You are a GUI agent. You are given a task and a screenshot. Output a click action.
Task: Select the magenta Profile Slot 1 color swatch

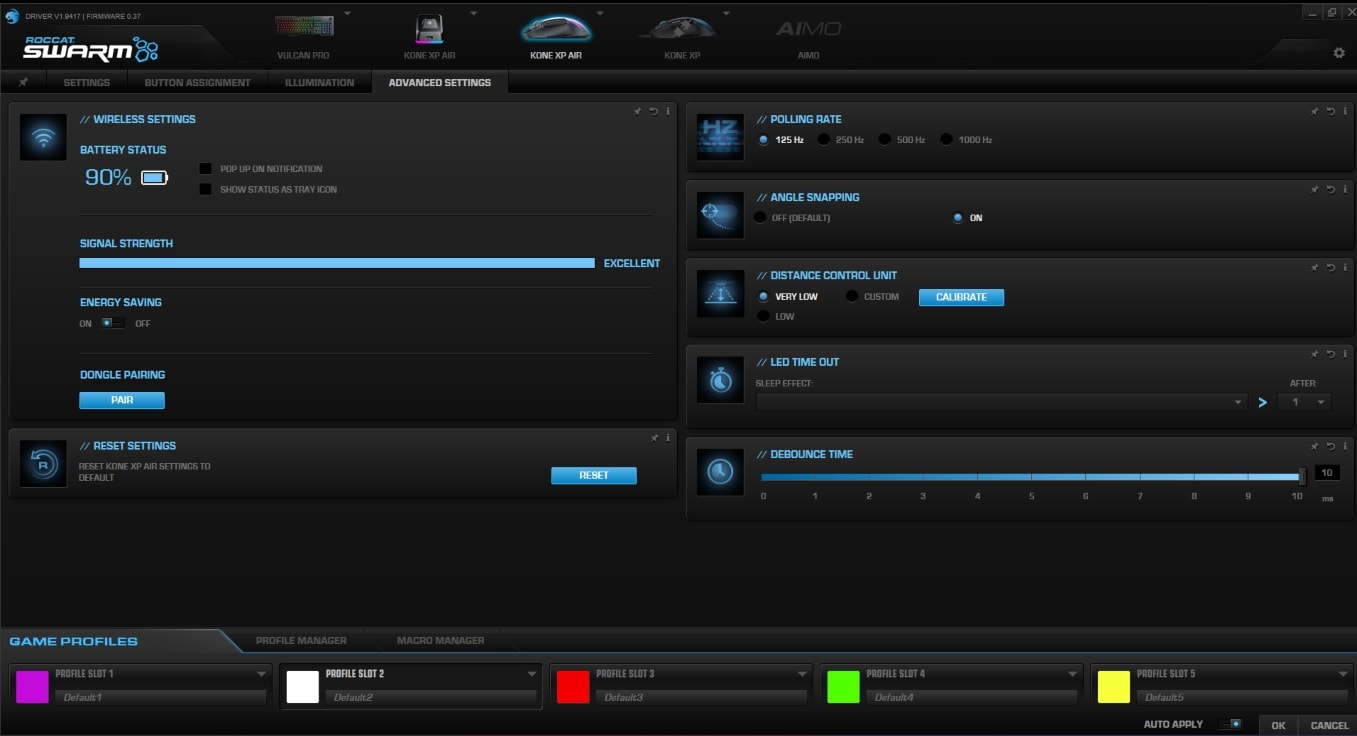(32, 687)
